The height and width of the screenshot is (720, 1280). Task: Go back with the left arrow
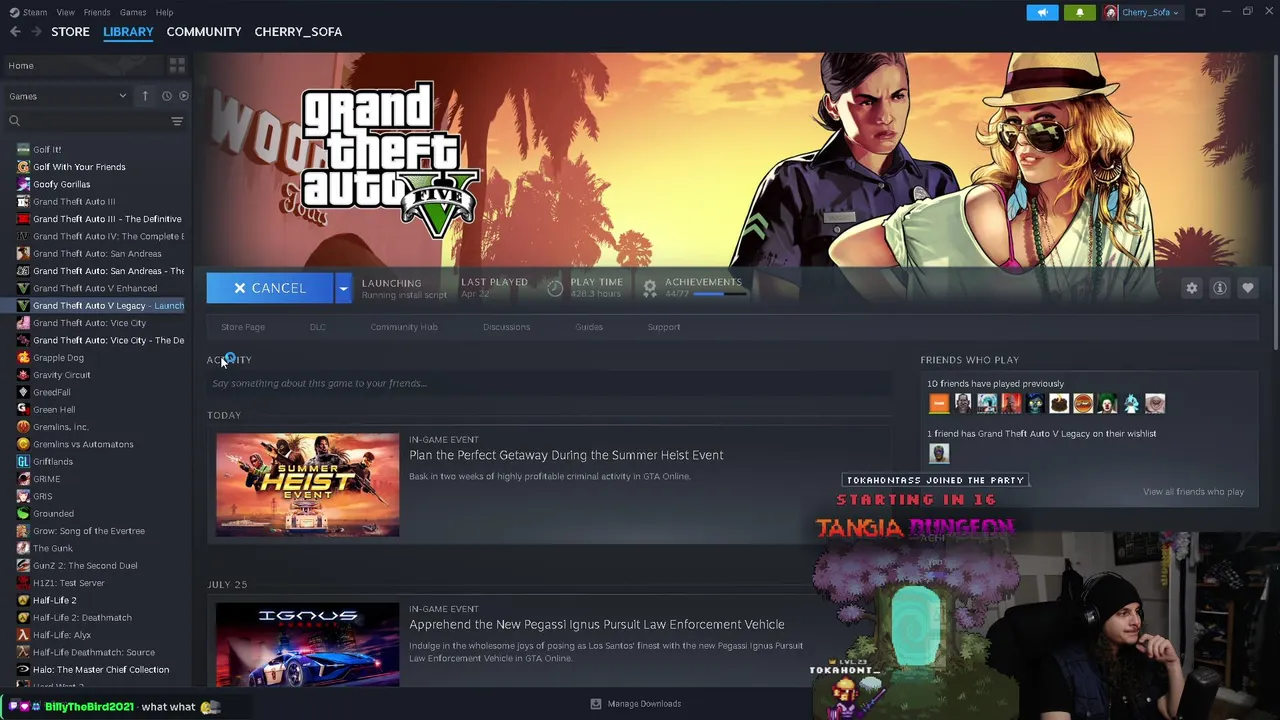click(15, 32)
